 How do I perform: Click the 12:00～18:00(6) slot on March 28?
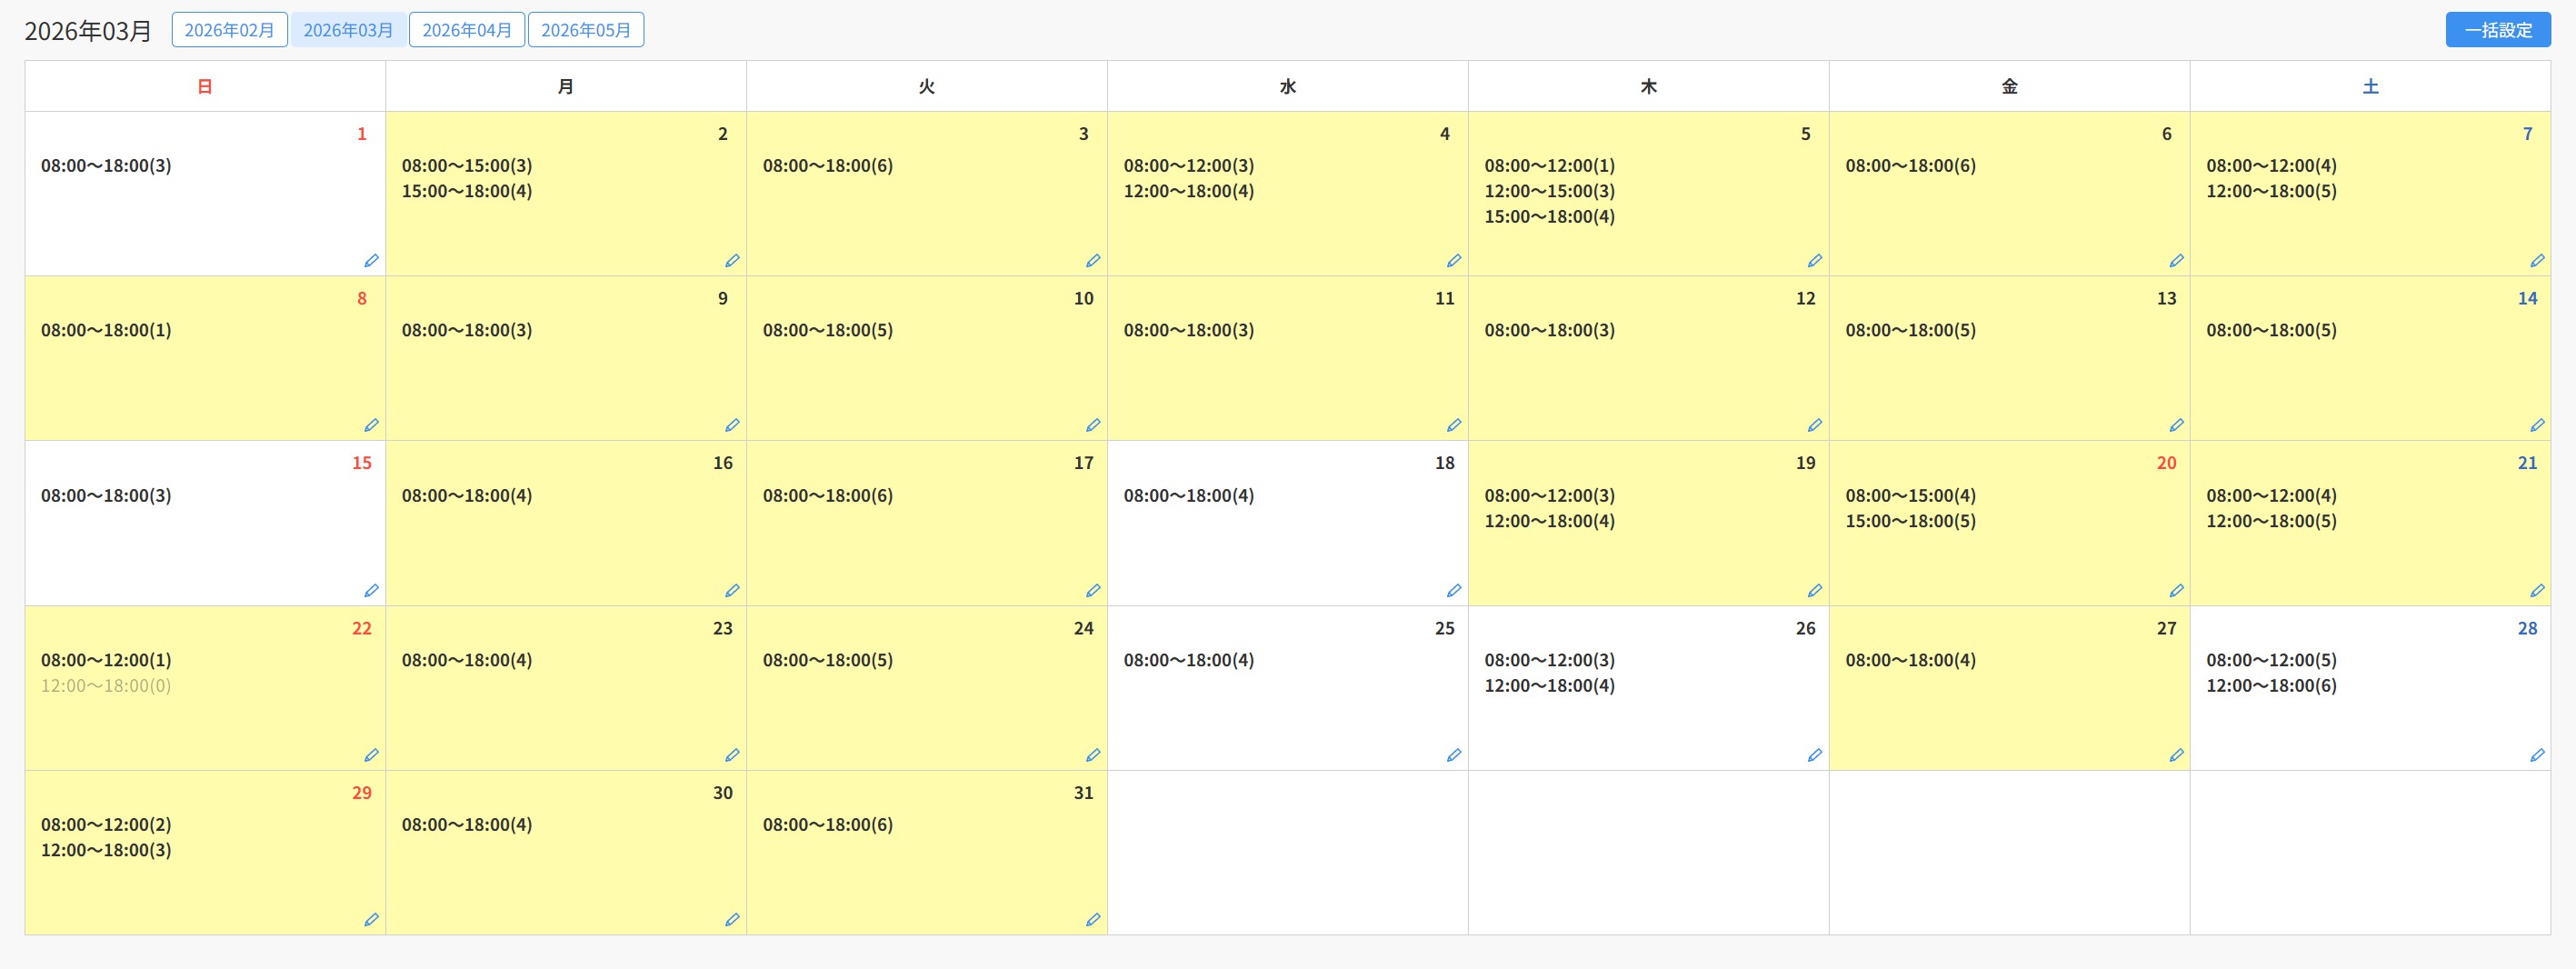point(2271,686)
